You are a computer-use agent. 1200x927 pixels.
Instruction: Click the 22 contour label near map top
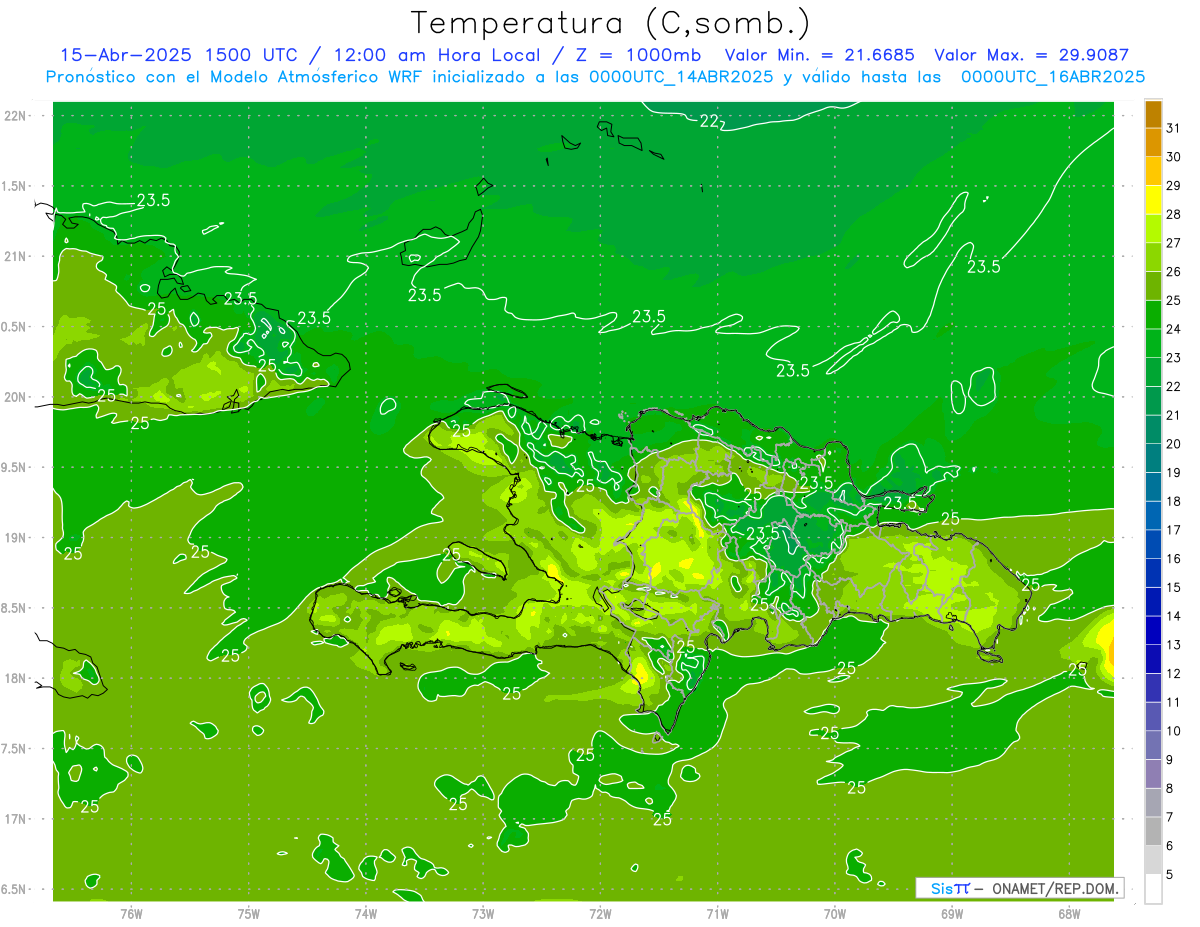(709, 121)
